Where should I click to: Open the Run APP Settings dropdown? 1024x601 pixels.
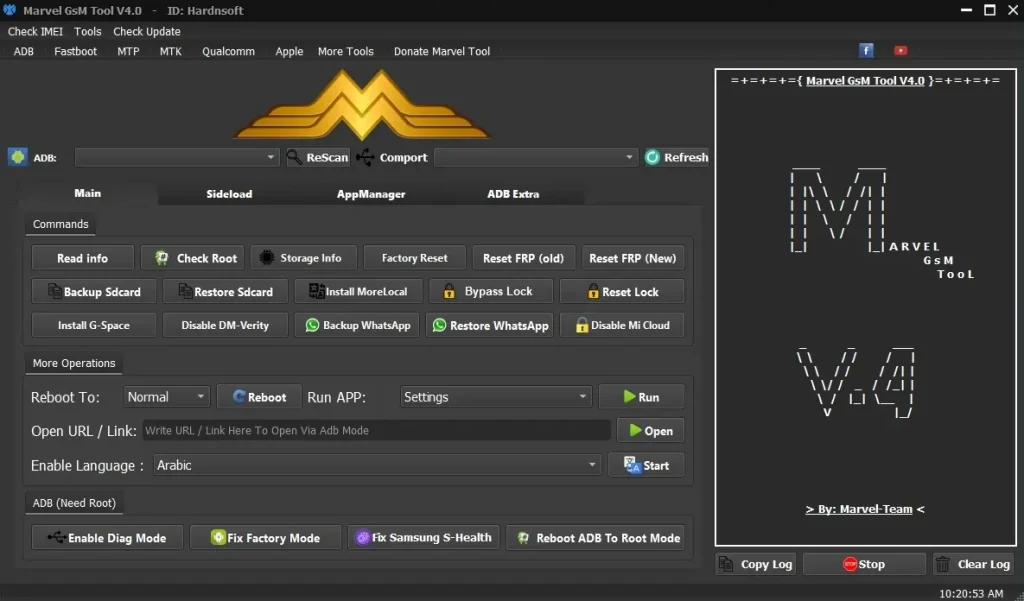[496, 397]
